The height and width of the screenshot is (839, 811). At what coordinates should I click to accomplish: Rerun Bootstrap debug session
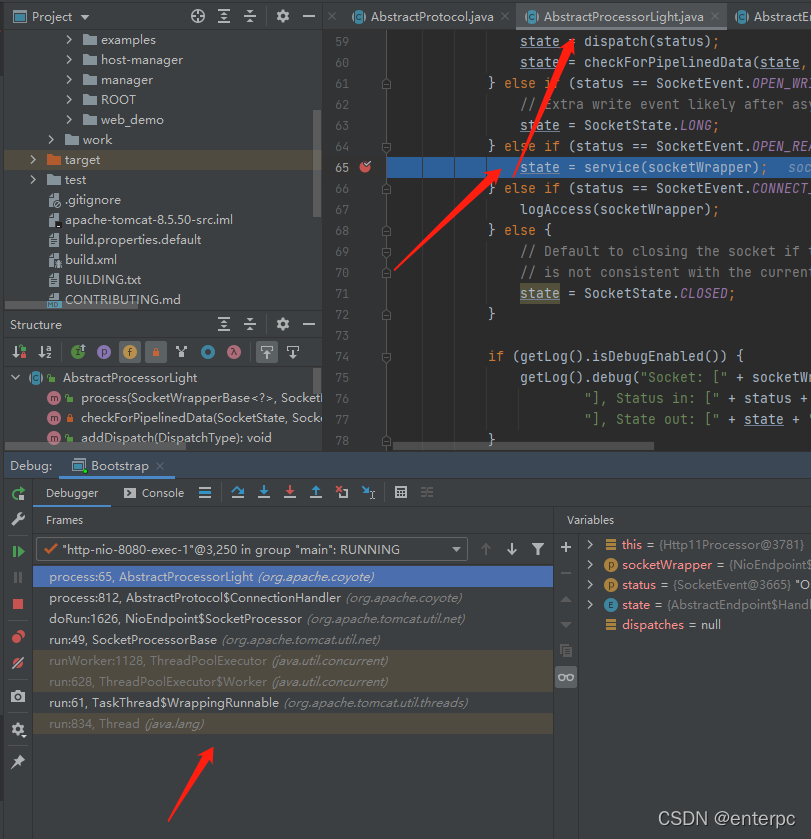coord(18,493)
